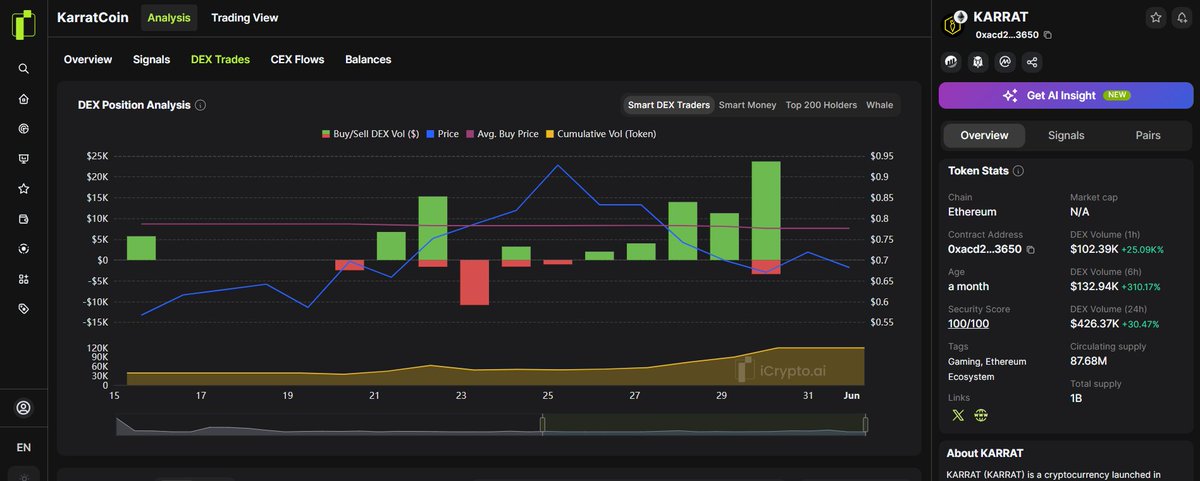This screenshot has width=1200, height=481.
Task: Switch language using the EN selector
Action: 23,447
